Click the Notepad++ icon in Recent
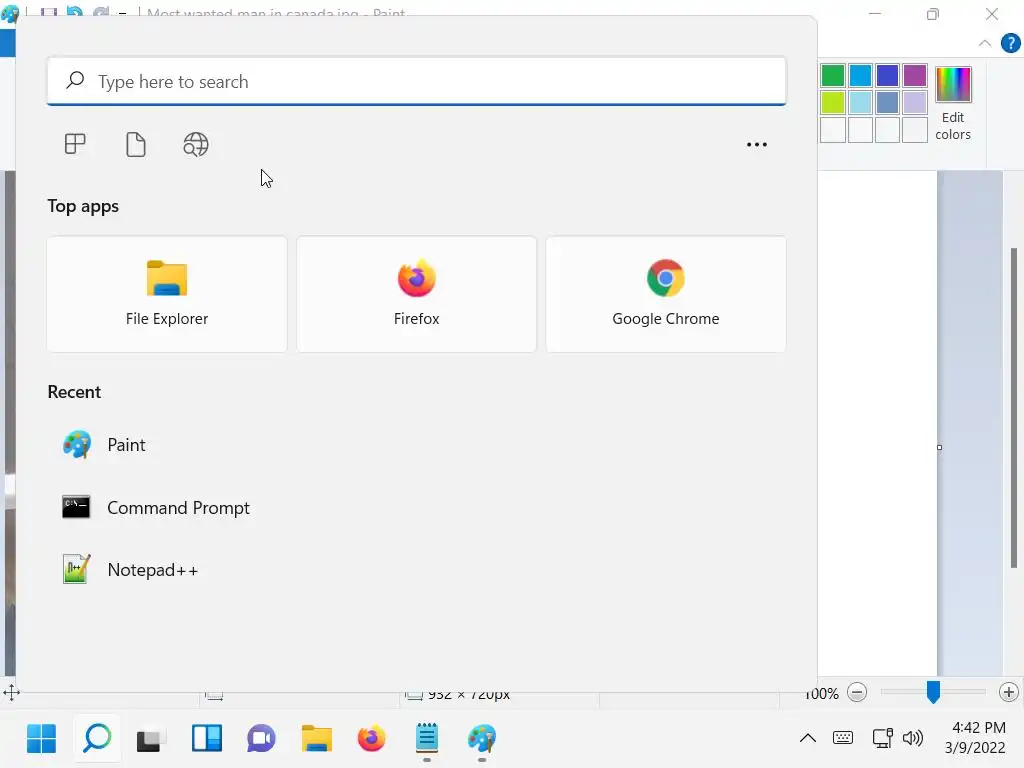The height and width of the screenshot is (768, 1024). click(76, 569)
